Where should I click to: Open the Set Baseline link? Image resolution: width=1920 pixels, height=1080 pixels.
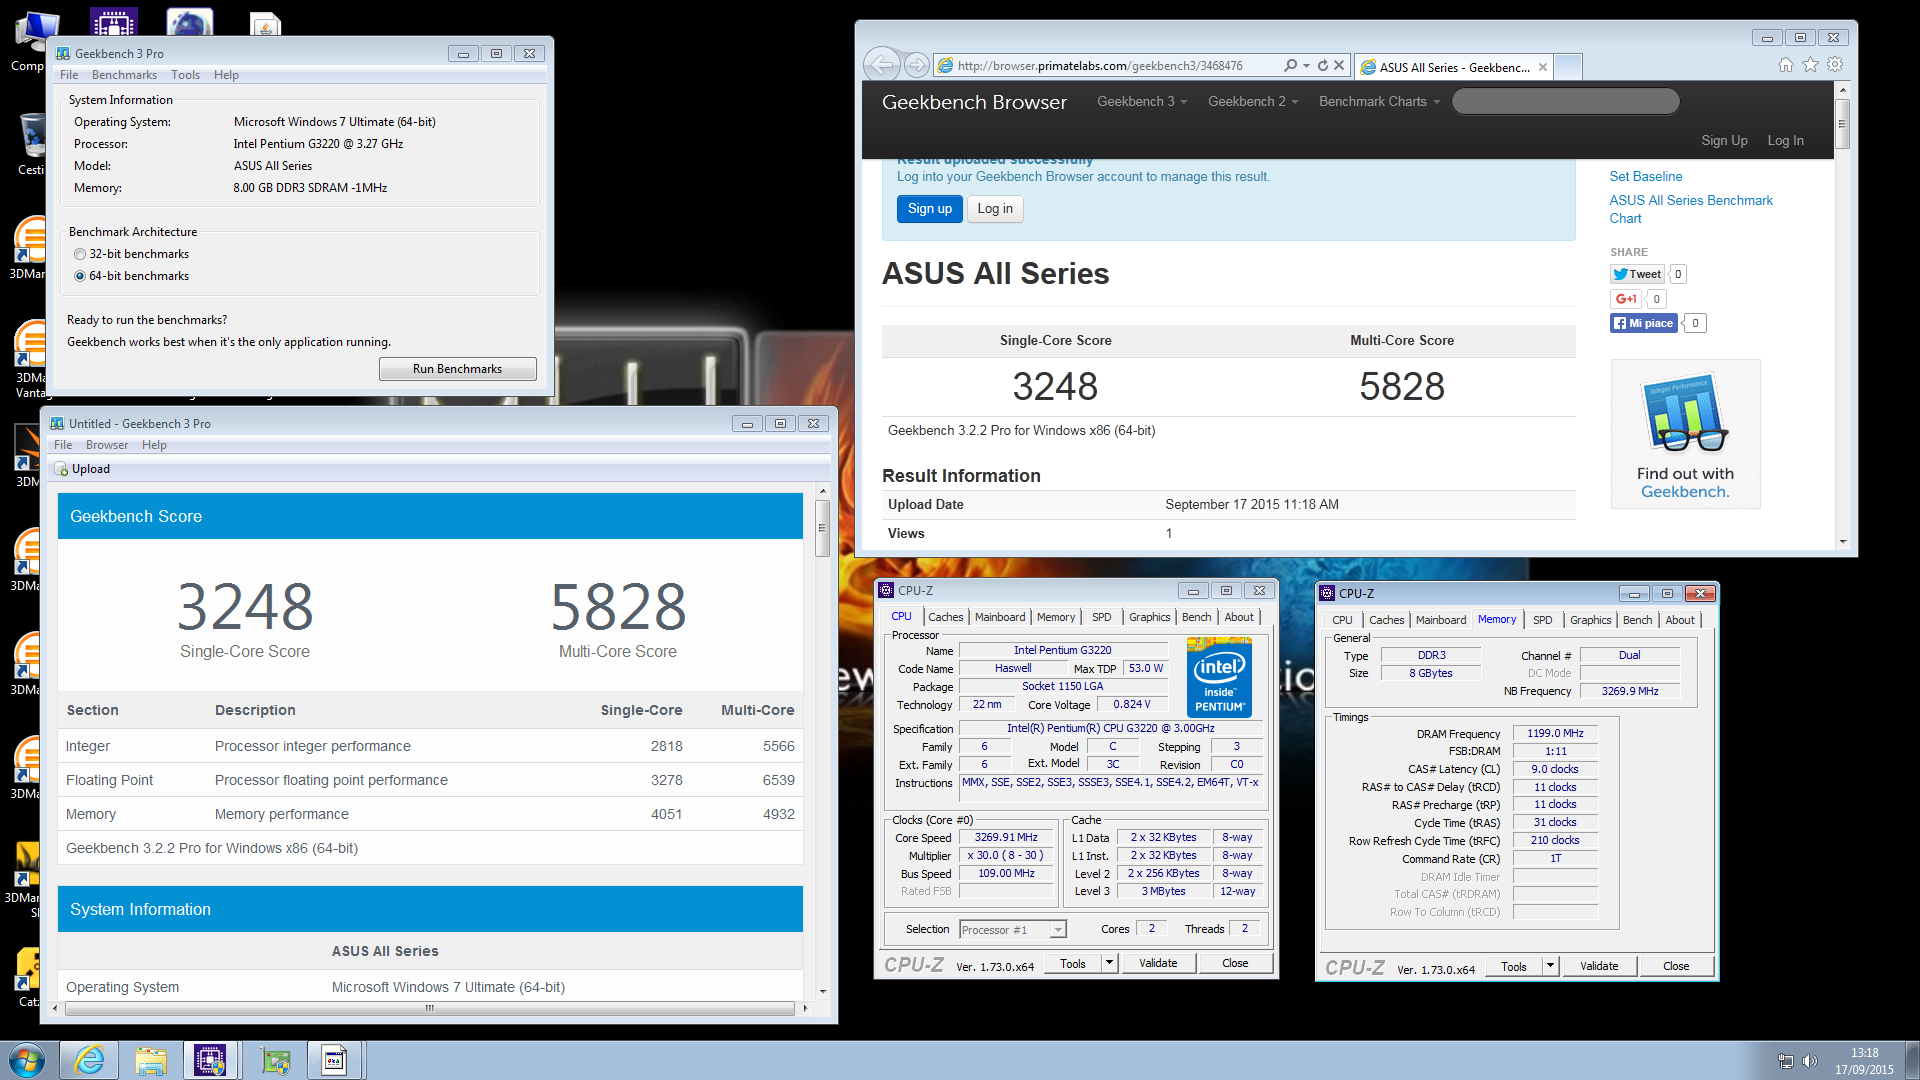1645,177
